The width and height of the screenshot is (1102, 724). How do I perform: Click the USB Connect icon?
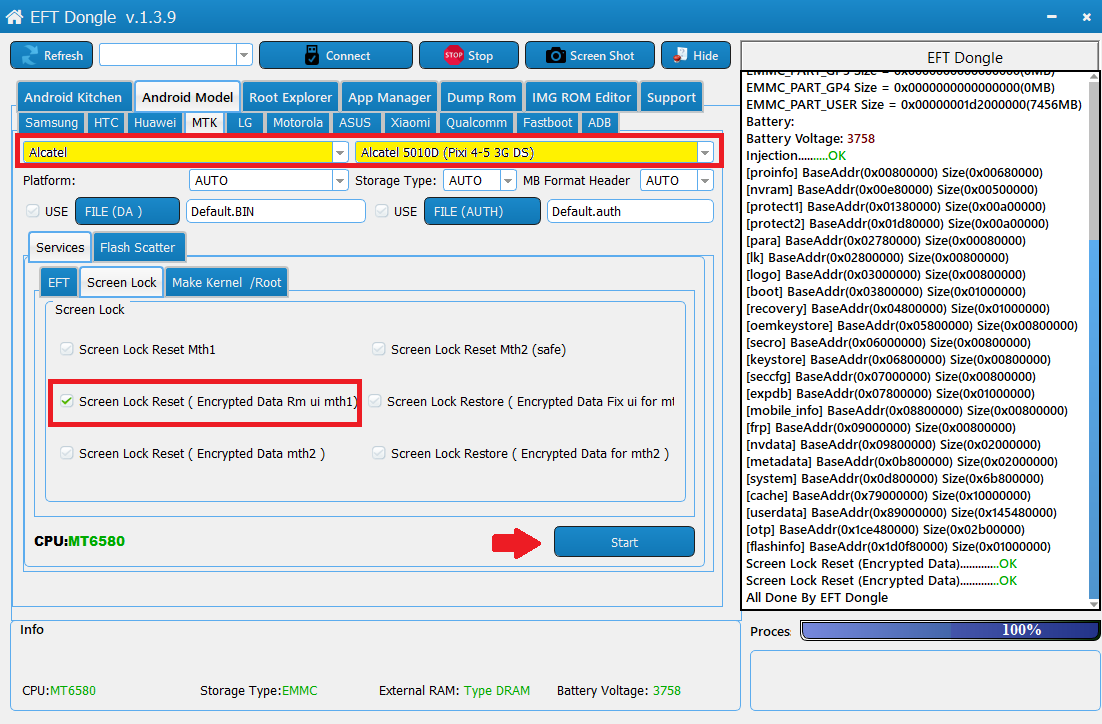[x=312, y=56]
